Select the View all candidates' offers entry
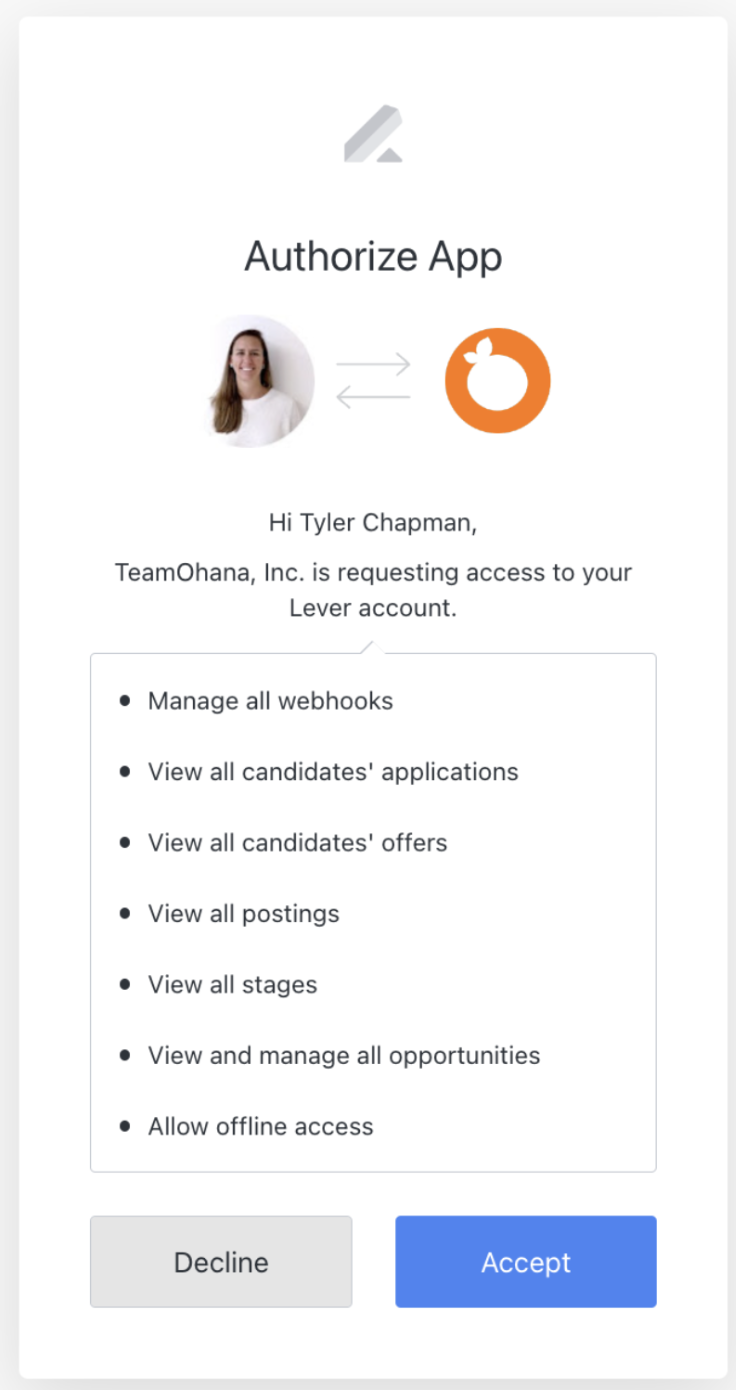Viewport: 736px width, 1390px height. click(x=297, y=843)
